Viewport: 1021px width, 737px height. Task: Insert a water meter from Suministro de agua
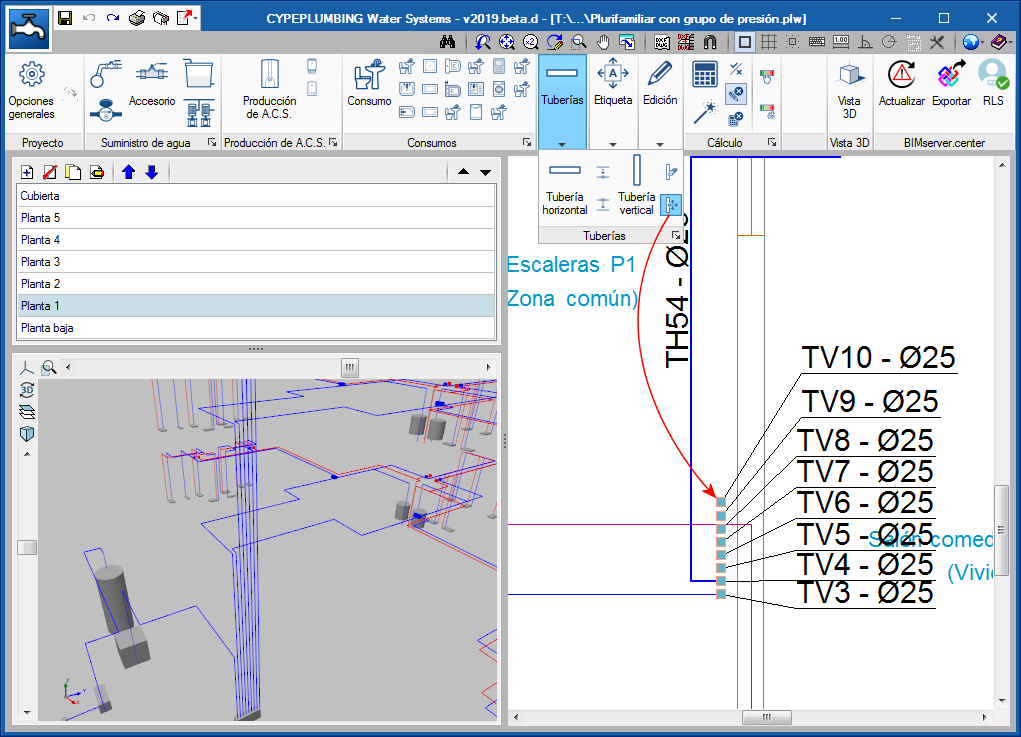tap(105, 111)
